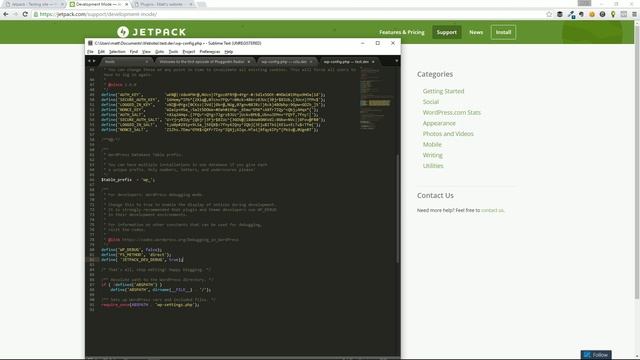Viewport: 640px width, 360px height.
Task: Click the lightbulb extension icon
Action: (613, 14)
